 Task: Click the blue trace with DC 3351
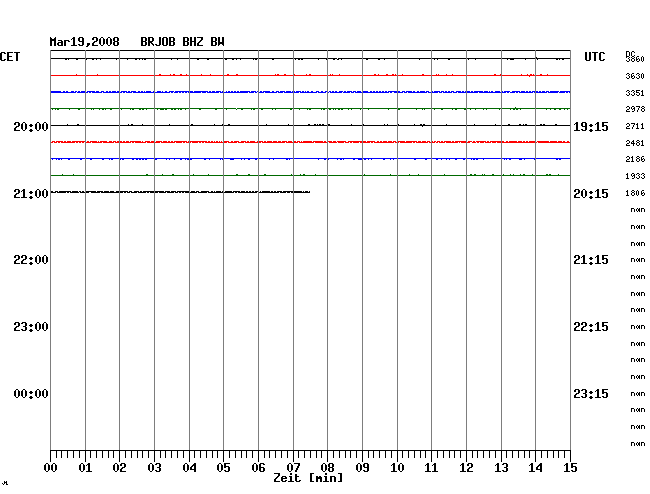(x=310, y=92)
